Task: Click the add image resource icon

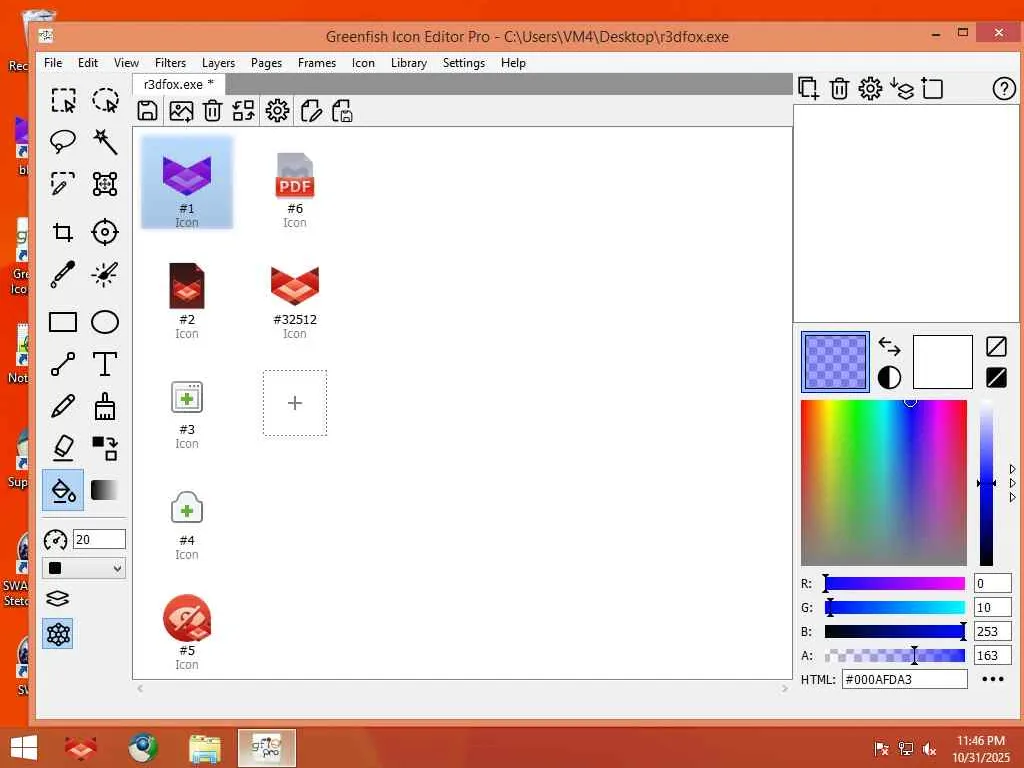Action: [181, 110]
